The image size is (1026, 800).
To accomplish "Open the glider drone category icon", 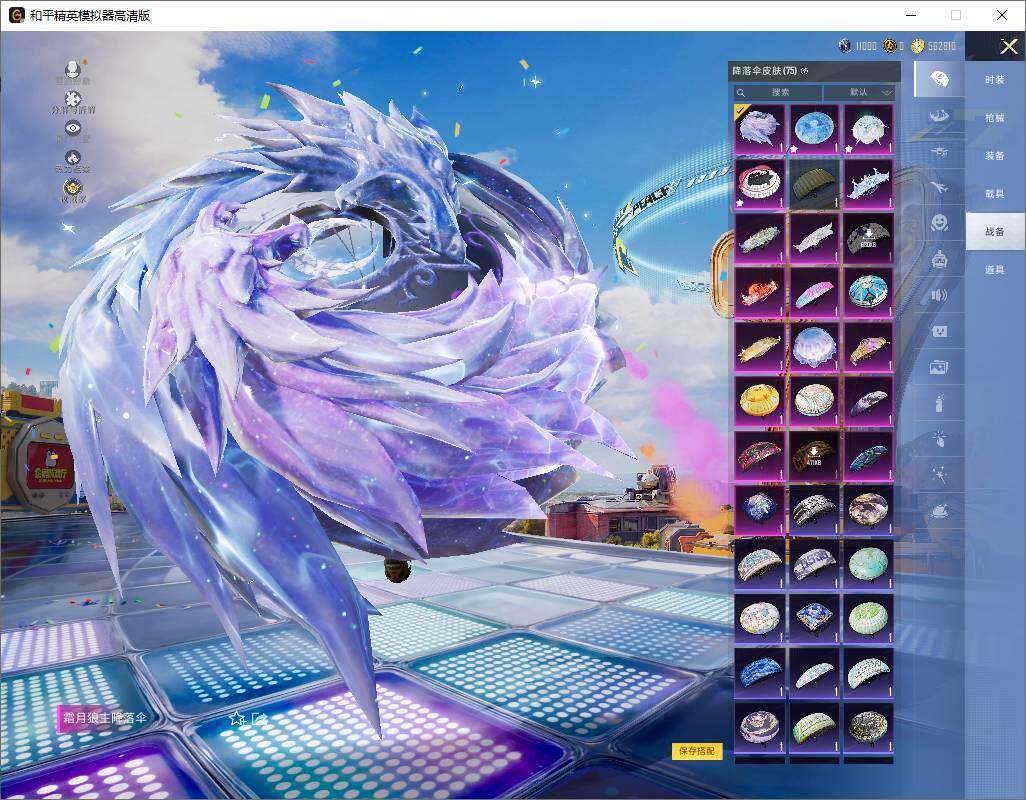I will point(939,152).
